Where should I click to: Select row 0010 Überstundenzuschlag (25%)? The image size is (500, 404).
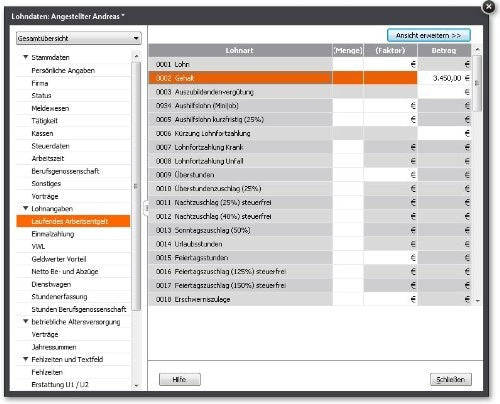point(310,189)
